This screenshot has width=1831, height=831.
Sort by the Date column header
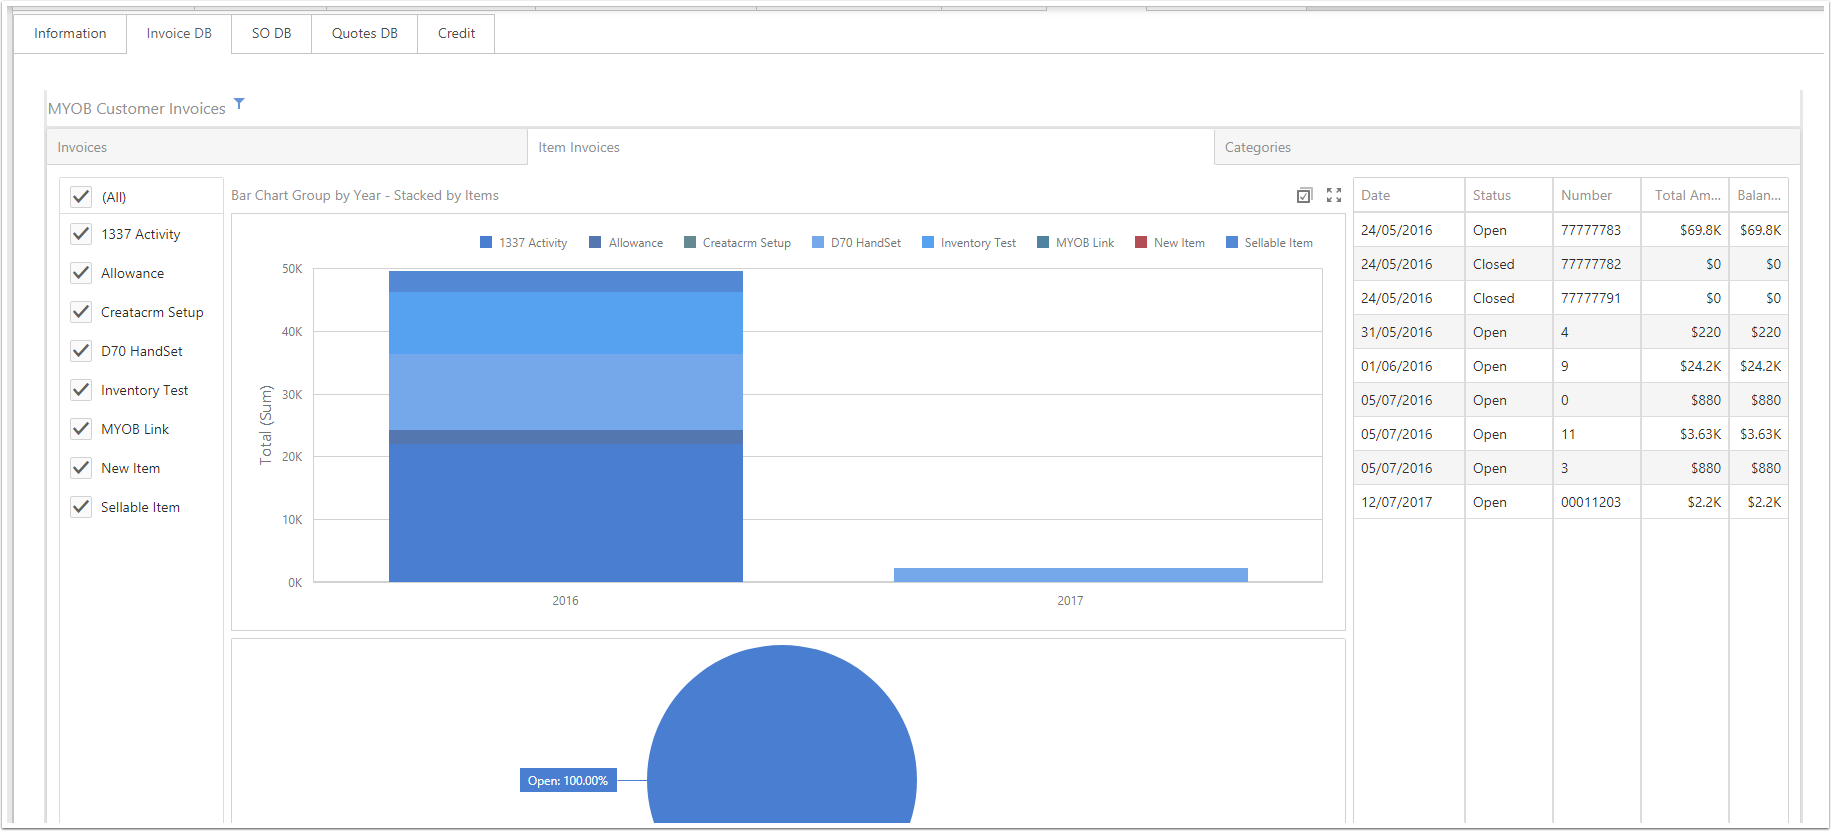(1409, 195)
